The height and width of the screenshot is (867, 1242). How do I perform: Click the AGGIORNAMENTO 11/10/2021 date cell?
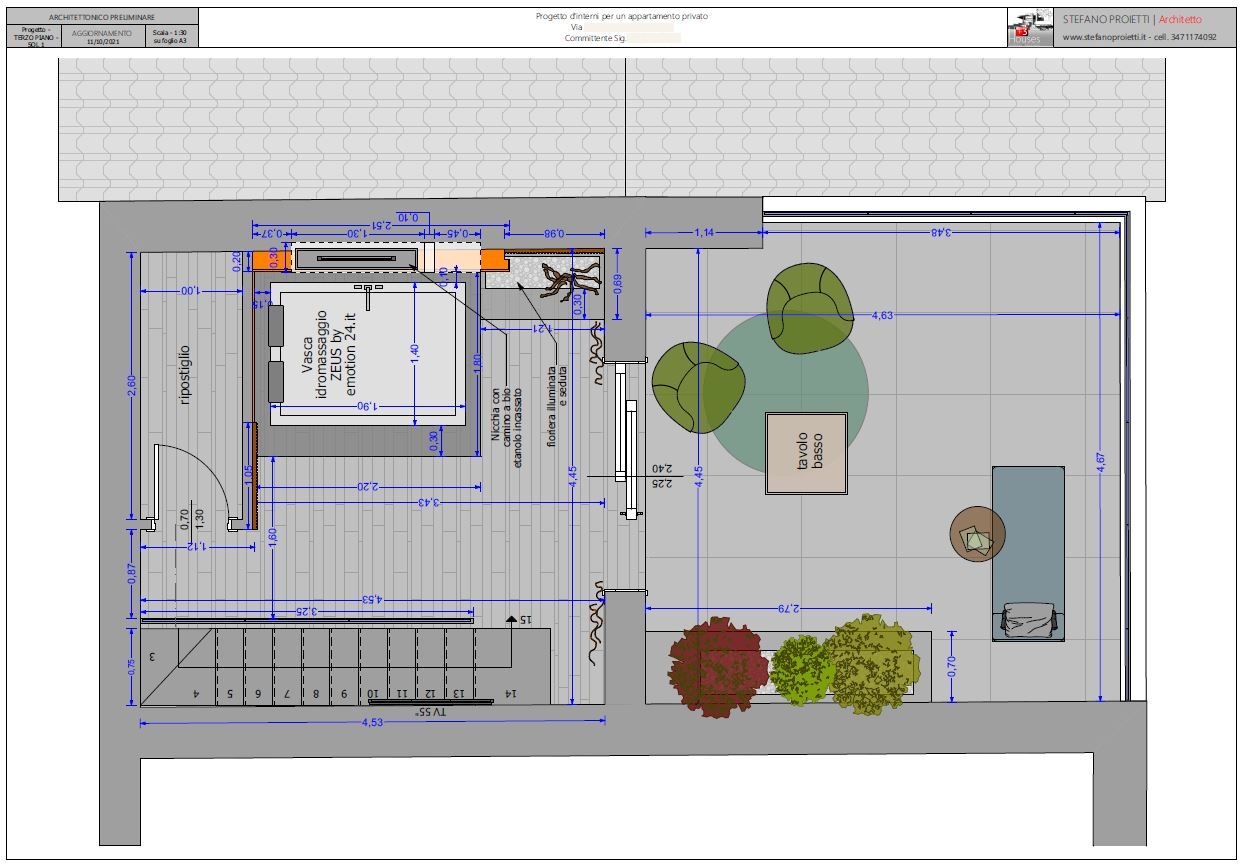[x=102, y=37]
